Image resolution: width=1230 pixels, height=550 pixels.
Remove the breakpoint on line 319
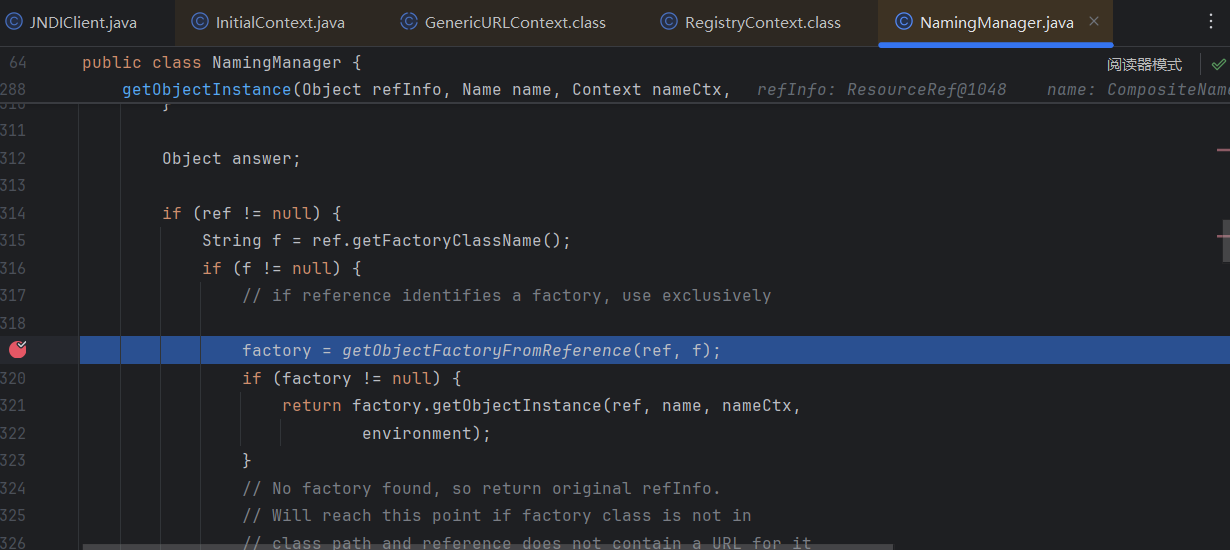(17, 349)
